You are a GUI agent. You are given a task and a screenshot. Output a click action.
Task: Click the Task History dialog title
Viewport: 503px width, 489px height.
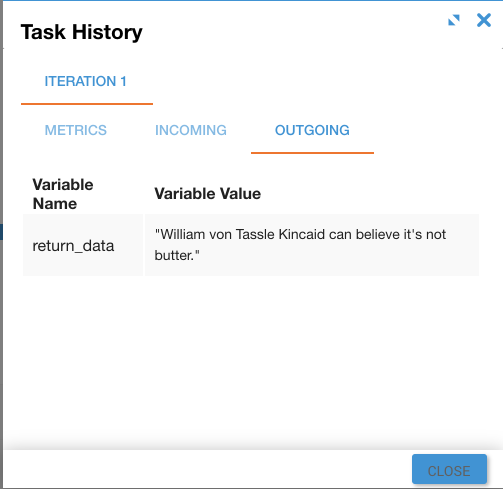82,32
